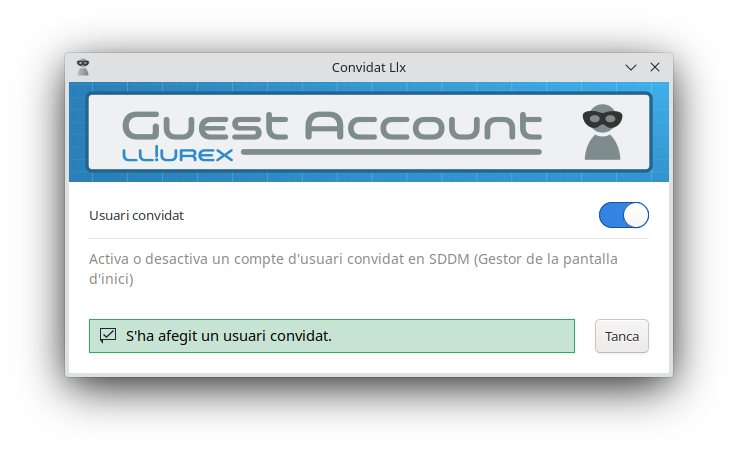Screen dimensions: 738x454
Task: Click the Usuari convidat label
Action: point(136,215)
